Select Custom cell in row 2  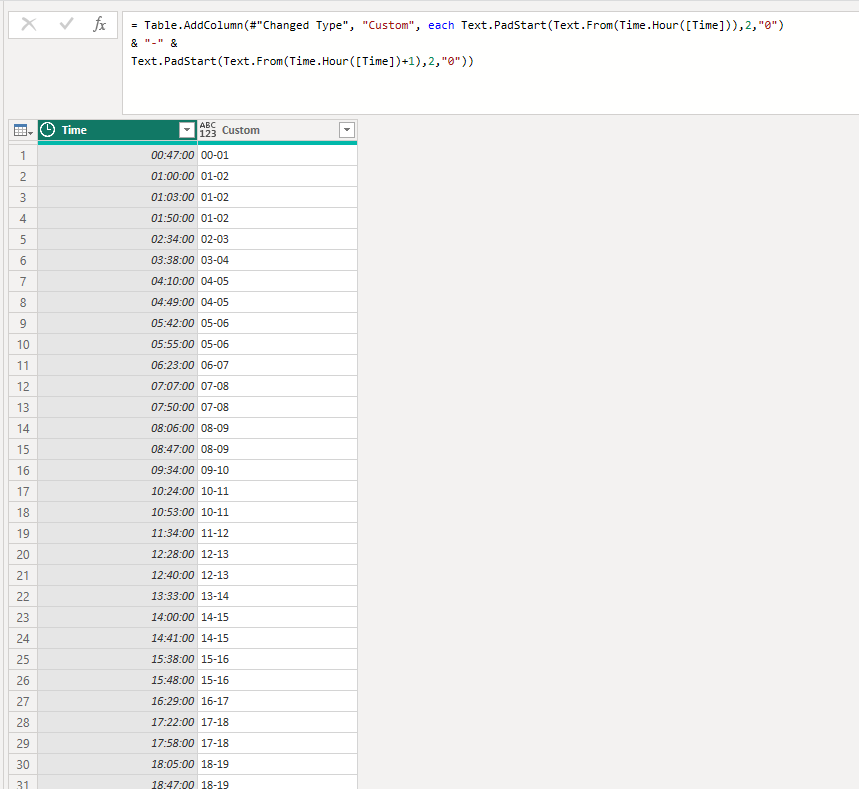tap(277, 176)
